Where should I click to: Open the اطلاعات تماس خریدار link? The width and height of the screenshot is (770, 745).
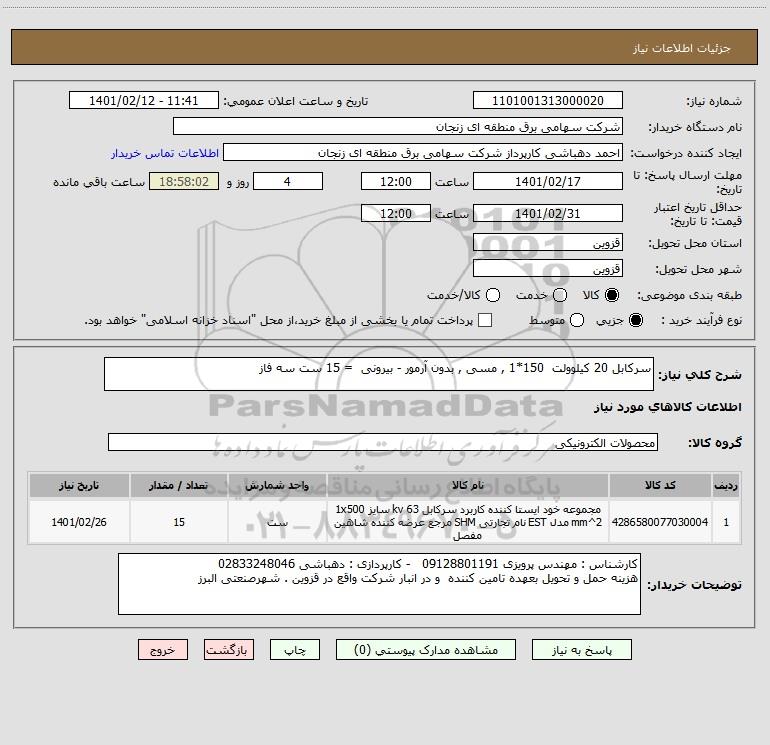tap(165, 153)
